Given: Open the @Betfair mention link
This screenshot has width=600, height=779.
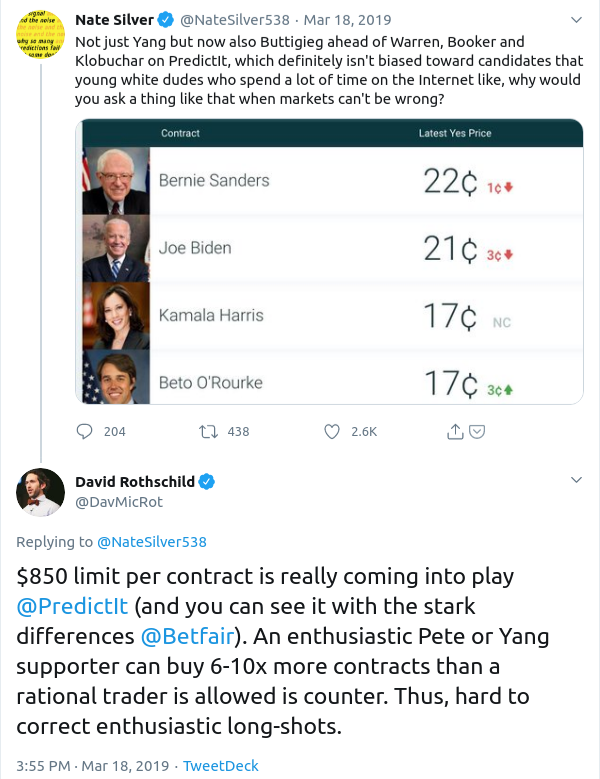Looking at the screenshot, I should click(187, 636).
